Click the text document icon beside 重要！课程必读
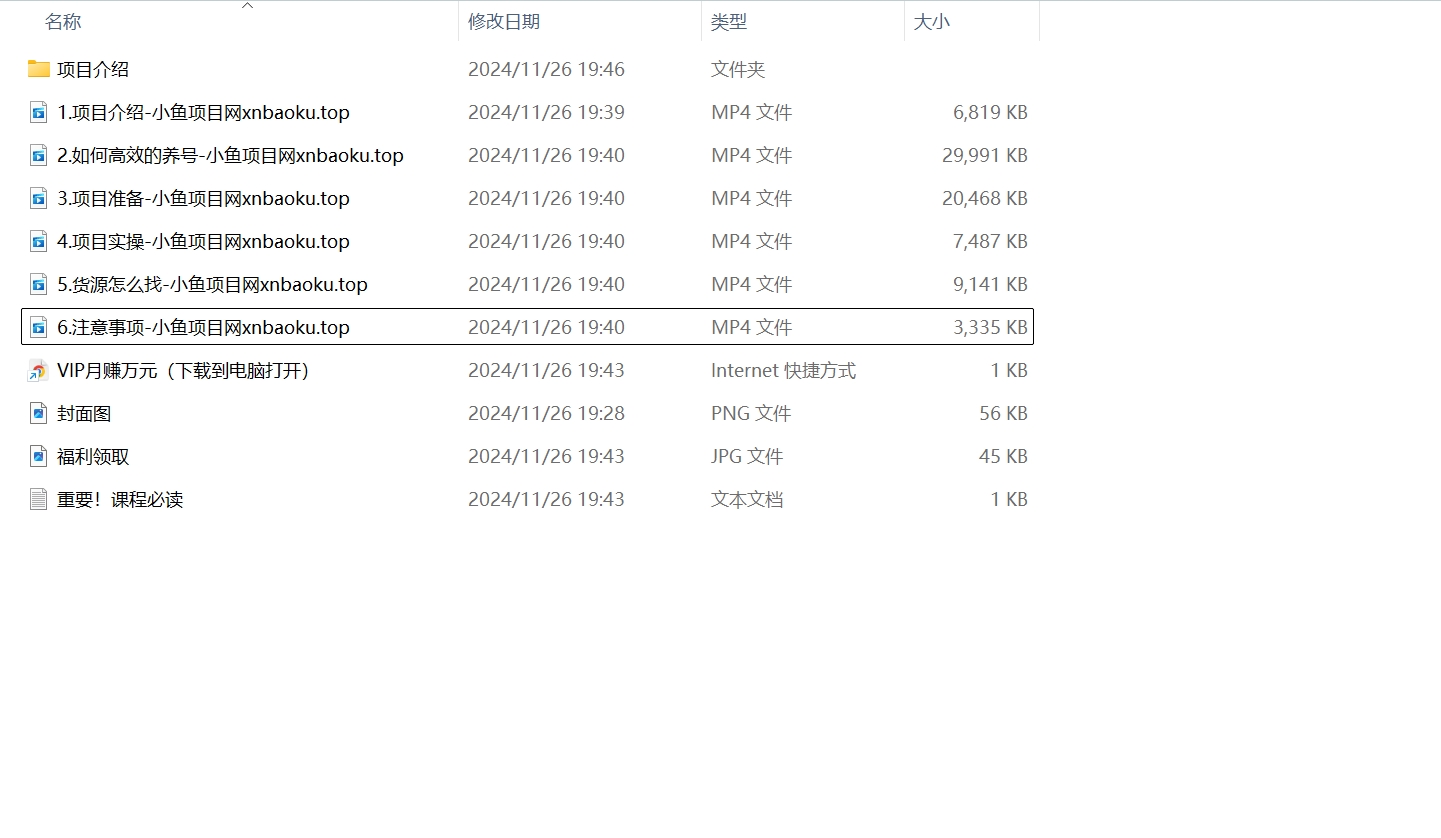The height and width of the screenshot is (838, 1441). tap(37, 499)
